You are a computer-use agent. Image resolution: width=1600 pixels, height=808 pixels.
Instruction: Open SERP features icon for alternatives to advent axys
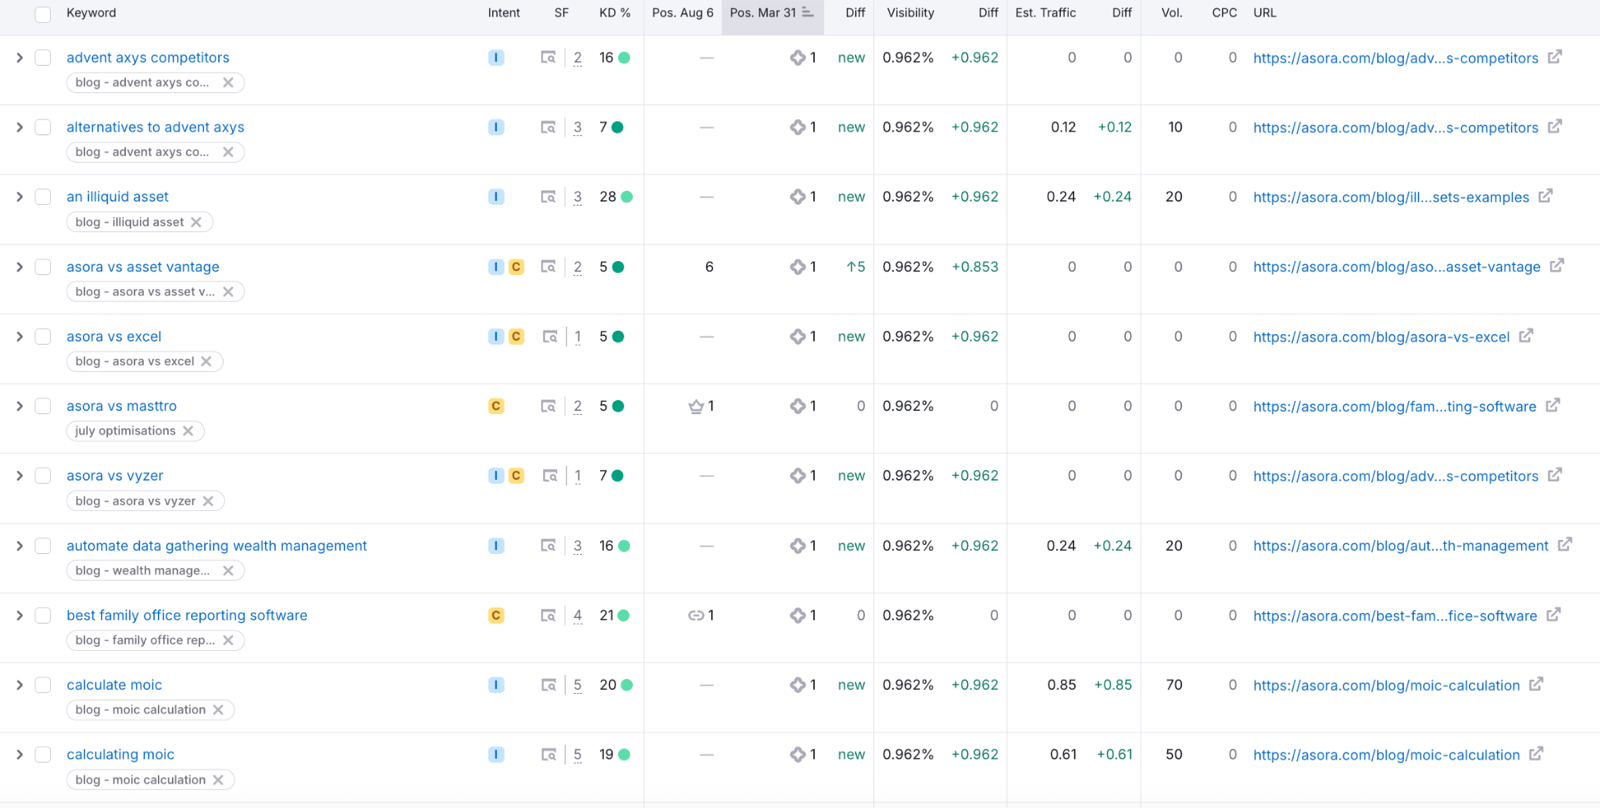tap(548, 128)
